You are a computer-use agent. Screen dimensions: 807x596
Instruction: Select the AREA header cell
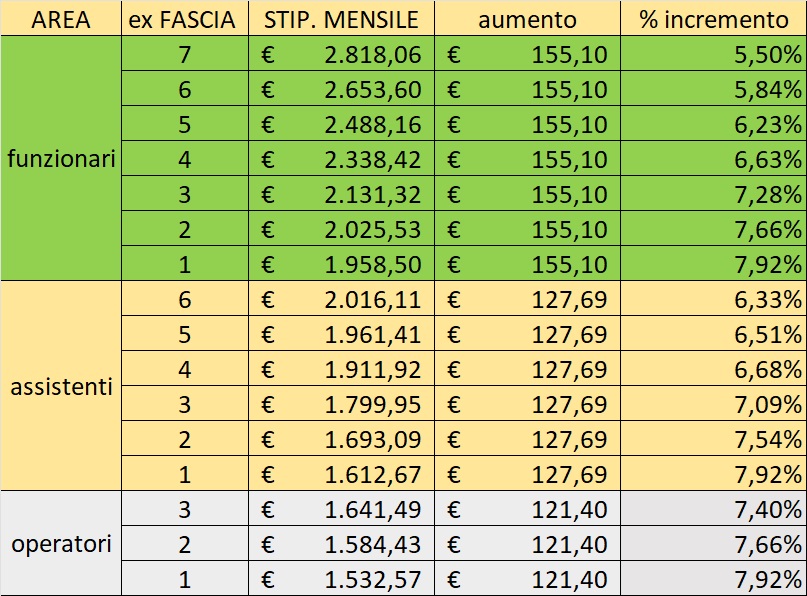[61, 19]
